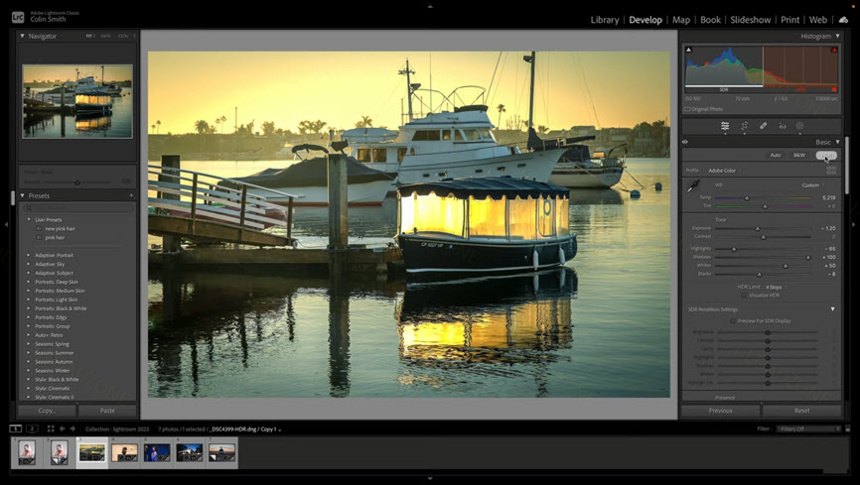Switch to grid view icon in filmstrip bar
860x485 pixels.
click(x=50, y=428)
